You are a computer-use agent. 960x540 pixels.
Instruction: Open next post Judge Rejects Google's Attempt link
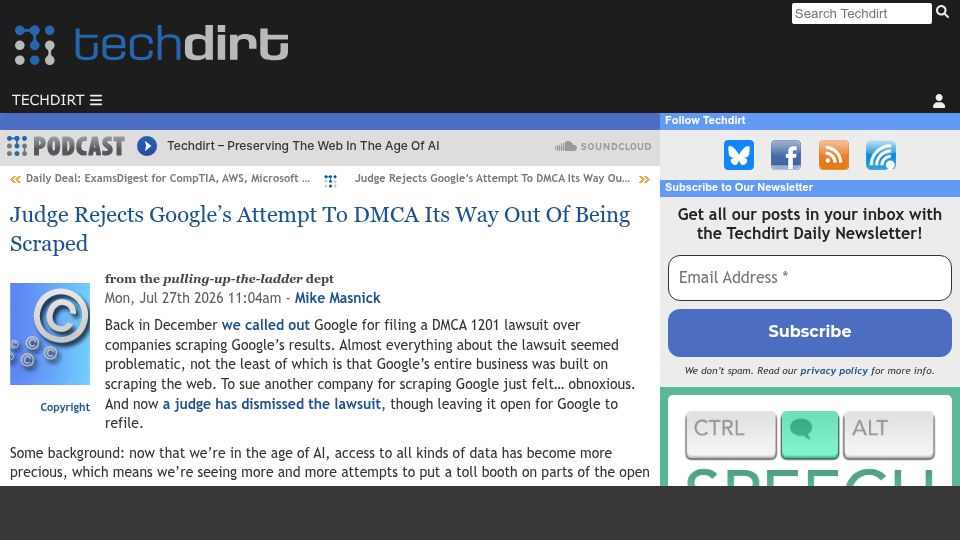point(492,178)
